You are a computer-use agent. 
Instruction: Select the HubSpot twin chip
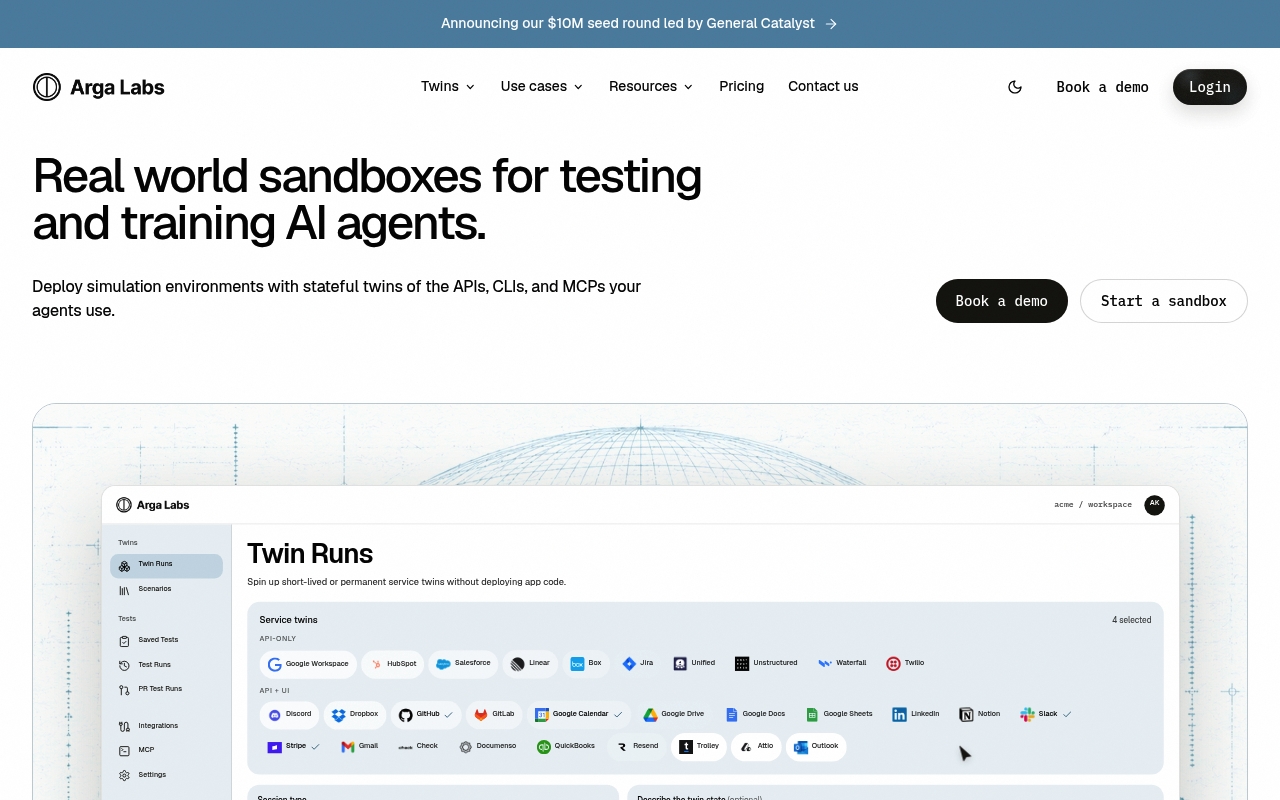393,664
